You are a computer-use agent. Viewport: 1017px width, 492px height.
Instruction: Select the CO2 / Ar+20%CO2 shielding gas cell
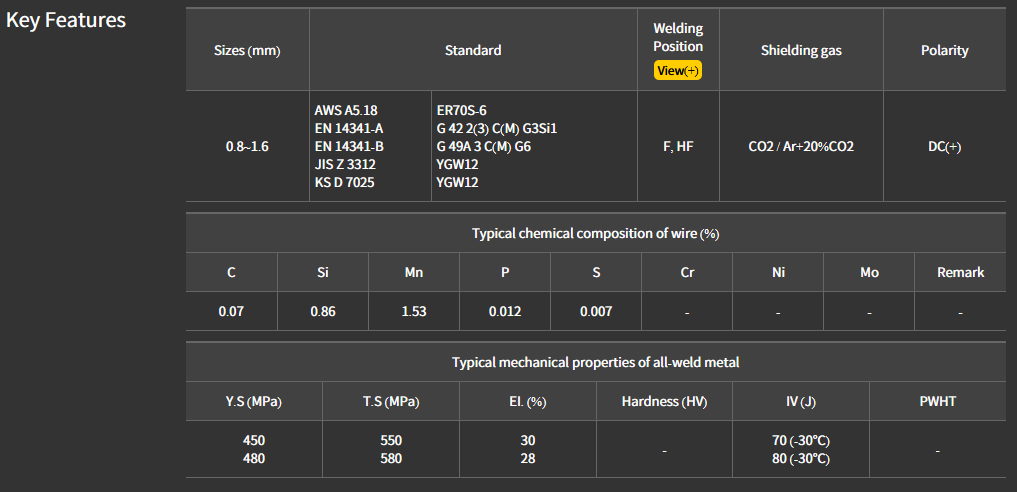(801, 146)
